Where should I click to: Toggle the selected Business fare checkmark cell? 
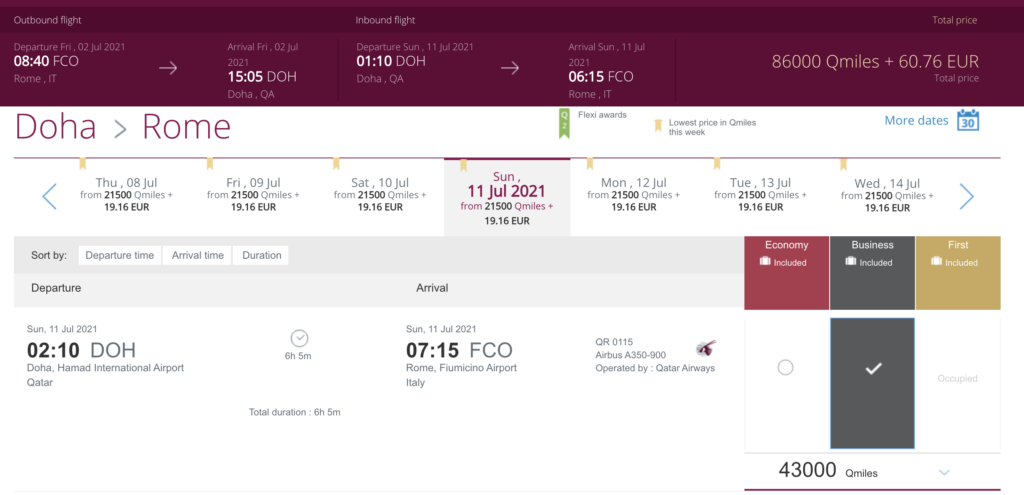coord(872,383)
